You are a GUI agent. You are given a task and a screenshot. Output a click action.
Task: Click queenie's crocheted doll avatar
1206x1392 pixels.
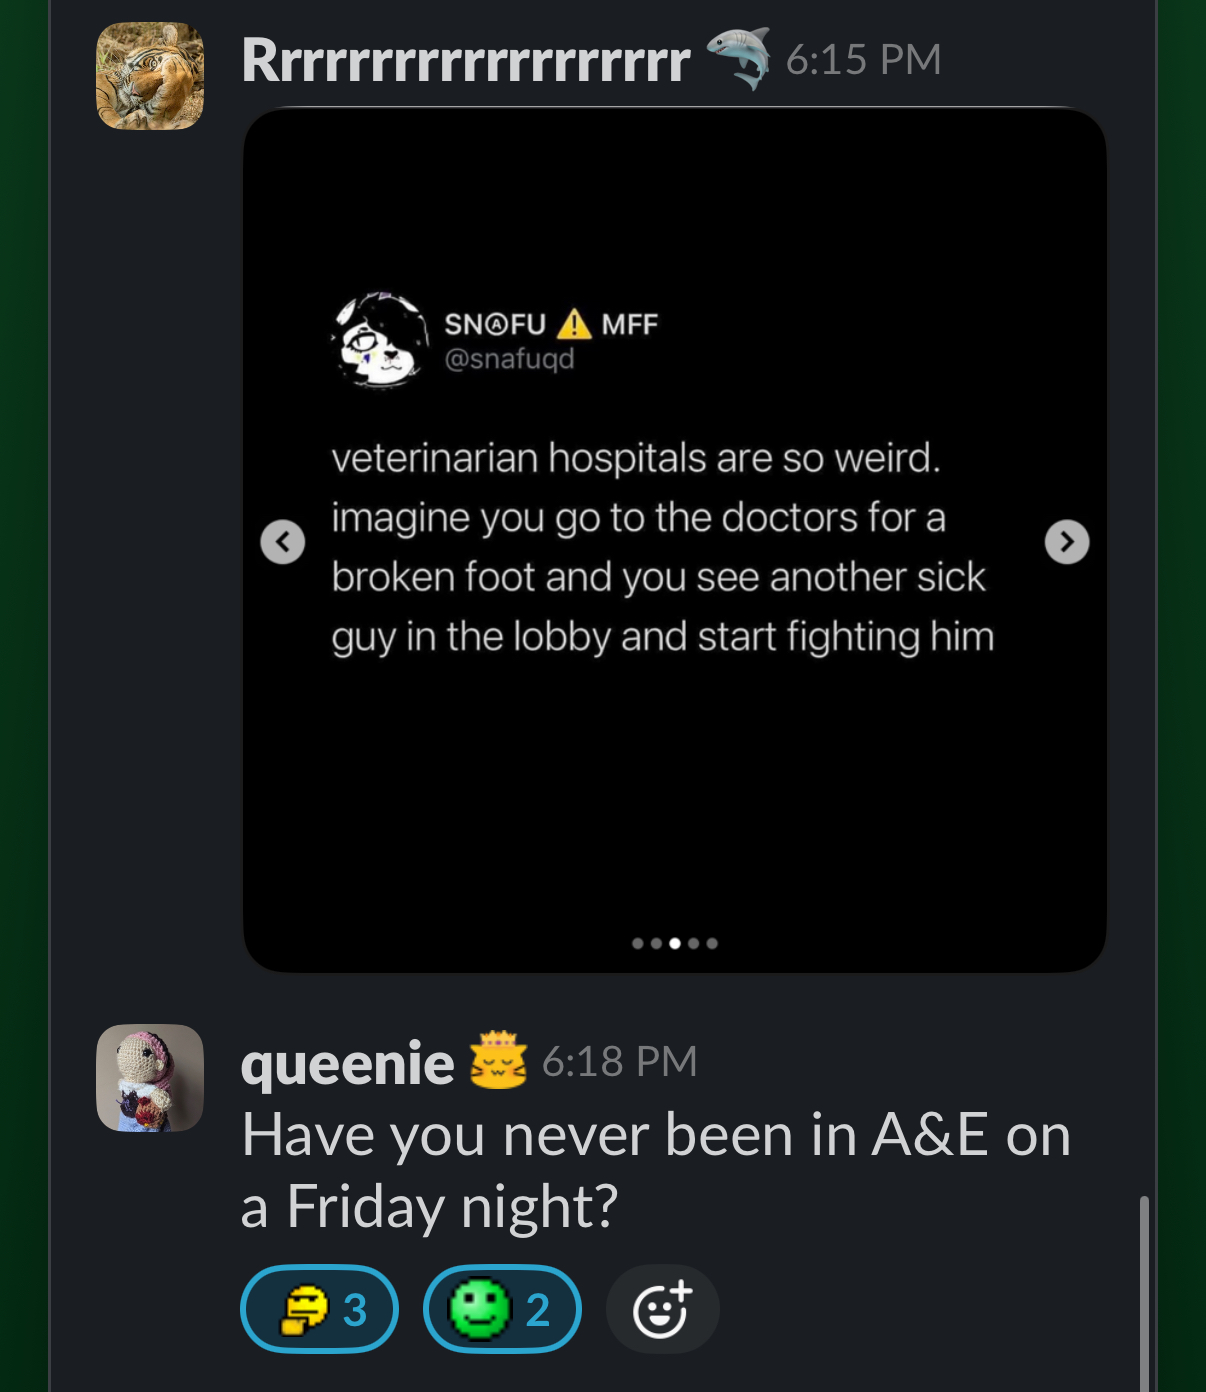(150, 1078)
